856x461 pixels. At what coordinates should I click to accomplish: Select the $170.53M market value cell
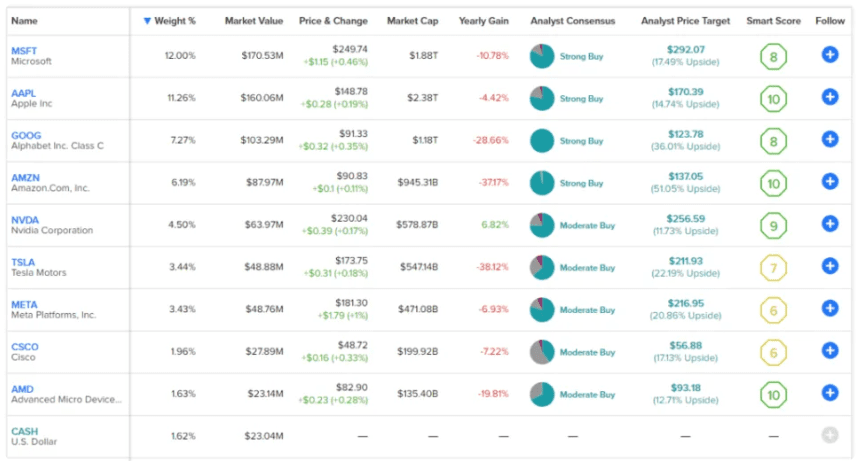263,56
